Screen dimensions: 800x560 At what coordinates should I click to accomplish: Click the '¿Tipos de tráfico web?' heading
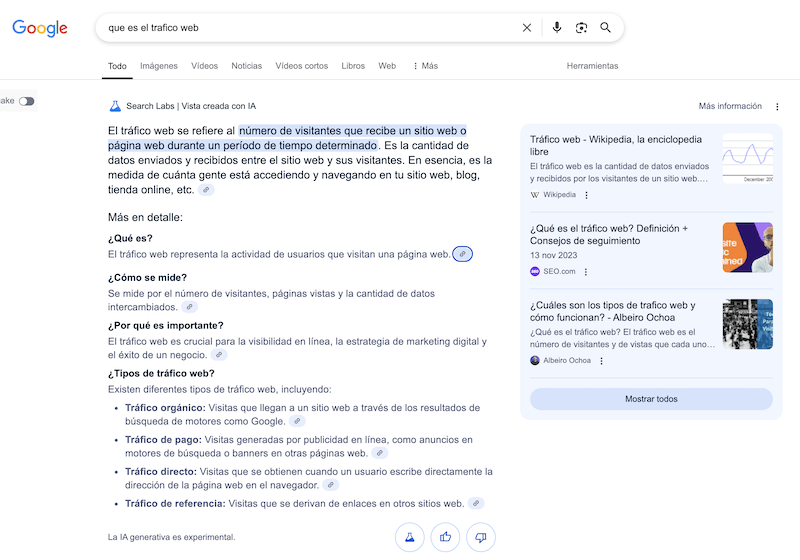click(161, 373)
